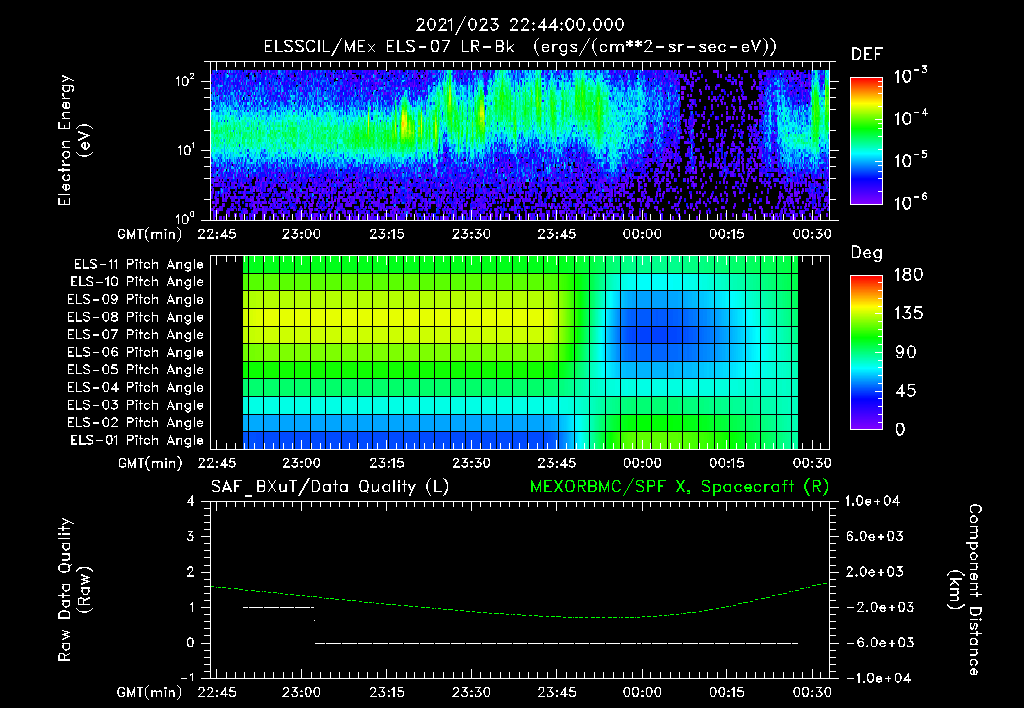This screenshot has height=708, width=1024.
Task: Select the ELS-04 Pitch Angle row label
Action: [135, 387]
